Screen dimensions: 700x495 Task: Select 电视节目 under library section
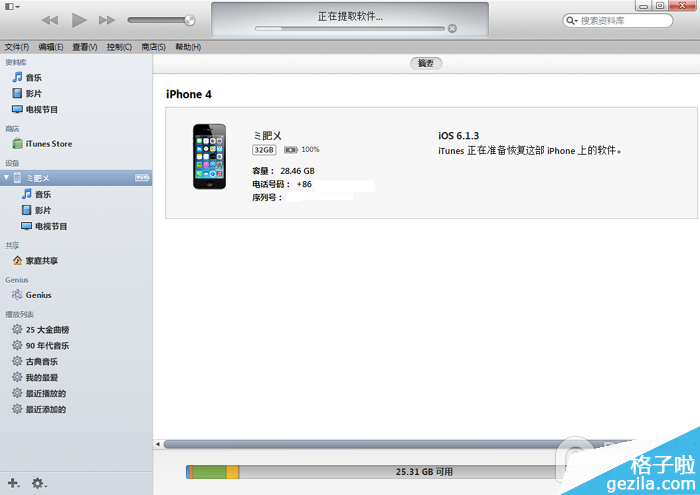tap(48, 110)
